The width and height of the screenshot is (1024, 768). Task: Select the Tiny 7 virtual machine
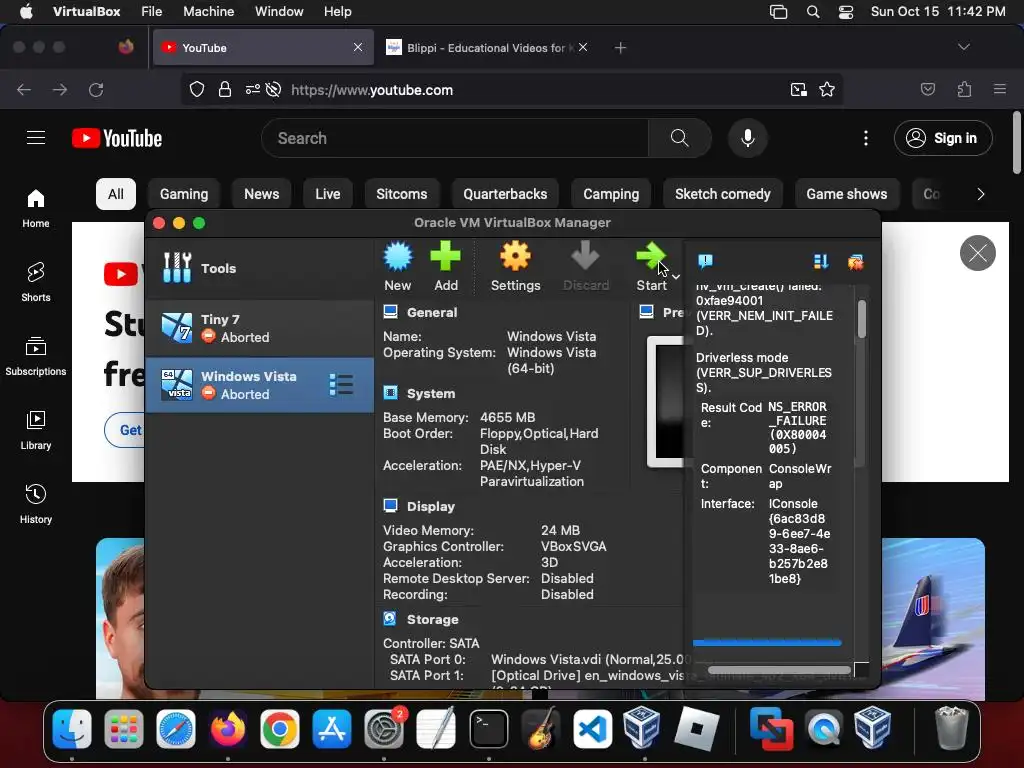tap(259, 328)
